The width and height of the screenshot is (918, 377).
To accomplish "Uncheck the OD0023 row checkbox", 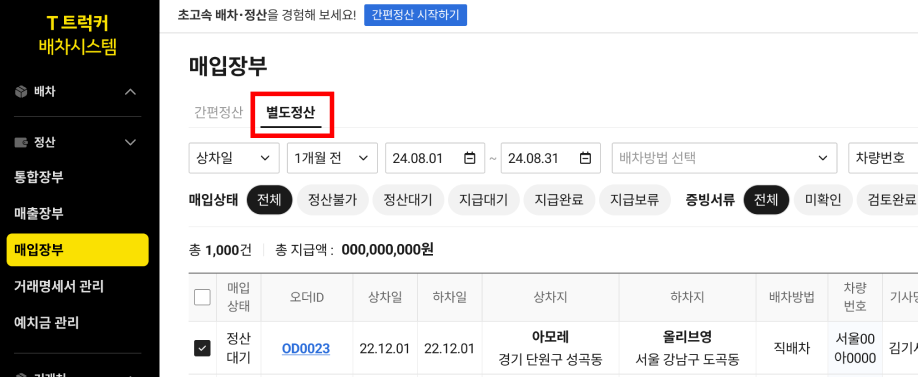I will [202, 349].
